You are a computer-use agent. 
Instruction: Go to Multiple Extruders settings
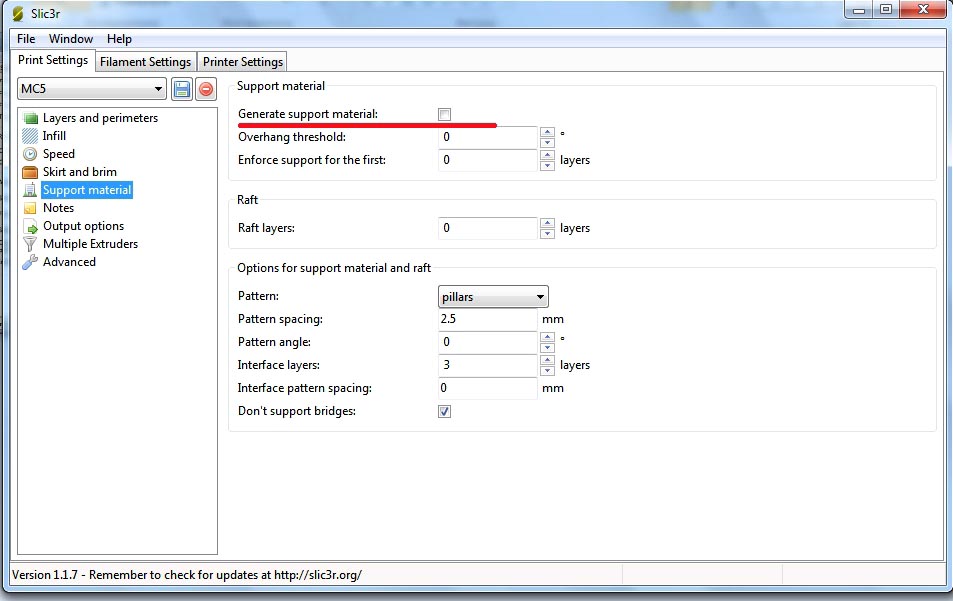click(91, 244)
